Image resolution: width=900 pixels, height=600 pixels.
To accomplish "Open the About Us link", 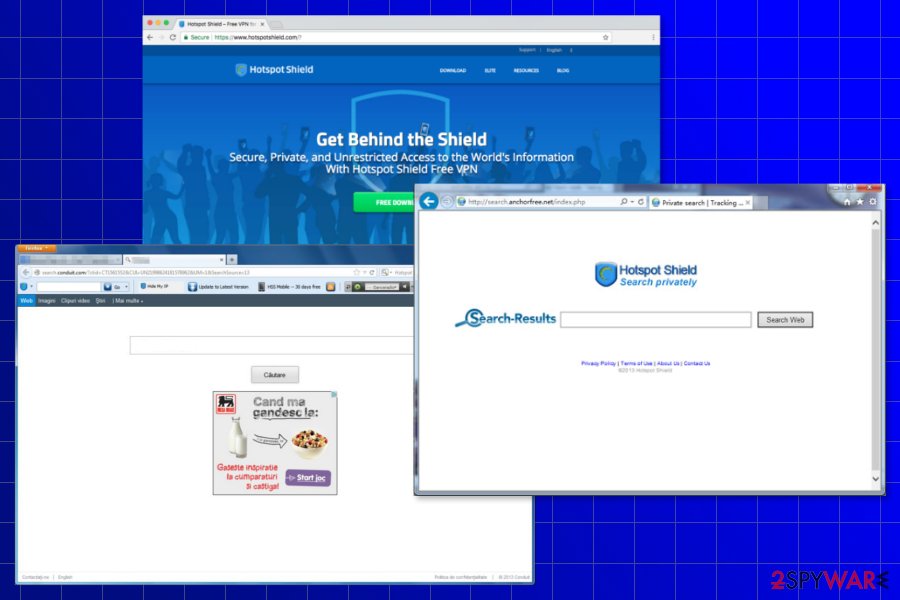I will [x=668, y=363].
